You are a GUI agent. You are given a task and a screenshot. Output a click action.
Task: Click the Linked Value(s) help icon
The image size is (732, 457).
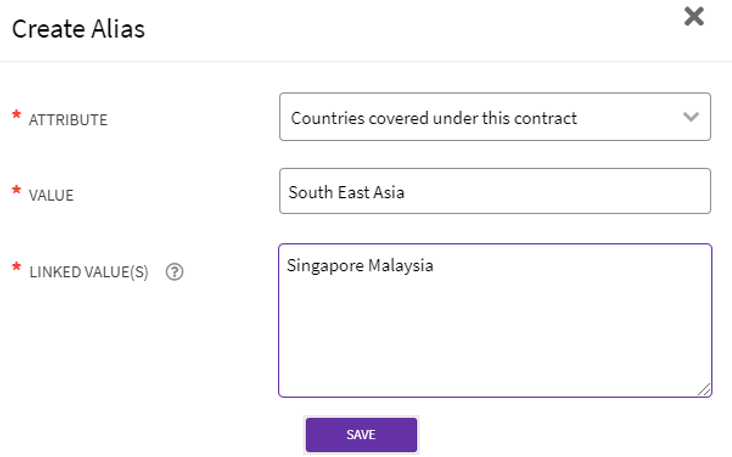(x=174, y=271)
